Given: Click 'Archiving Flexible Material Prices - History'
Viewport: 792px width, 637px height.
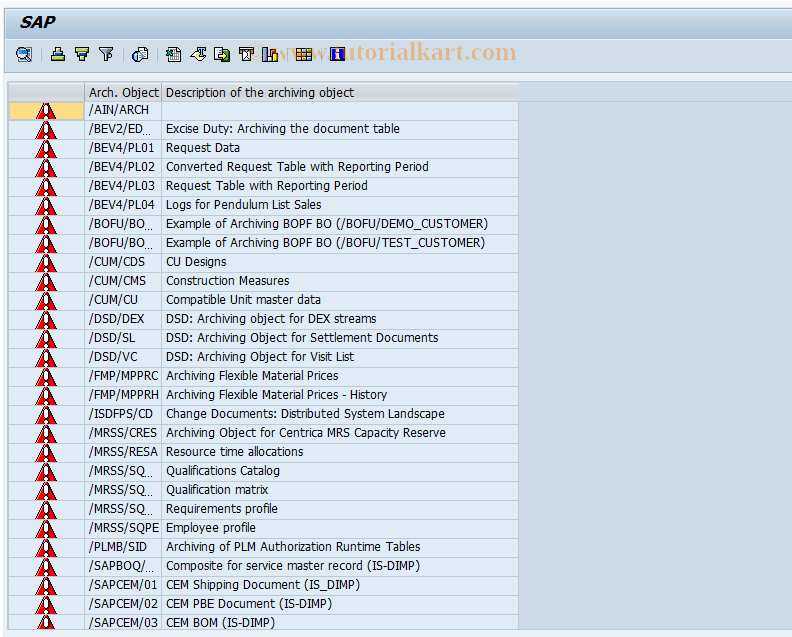Looking at the screenshot, I should point(277,395).
